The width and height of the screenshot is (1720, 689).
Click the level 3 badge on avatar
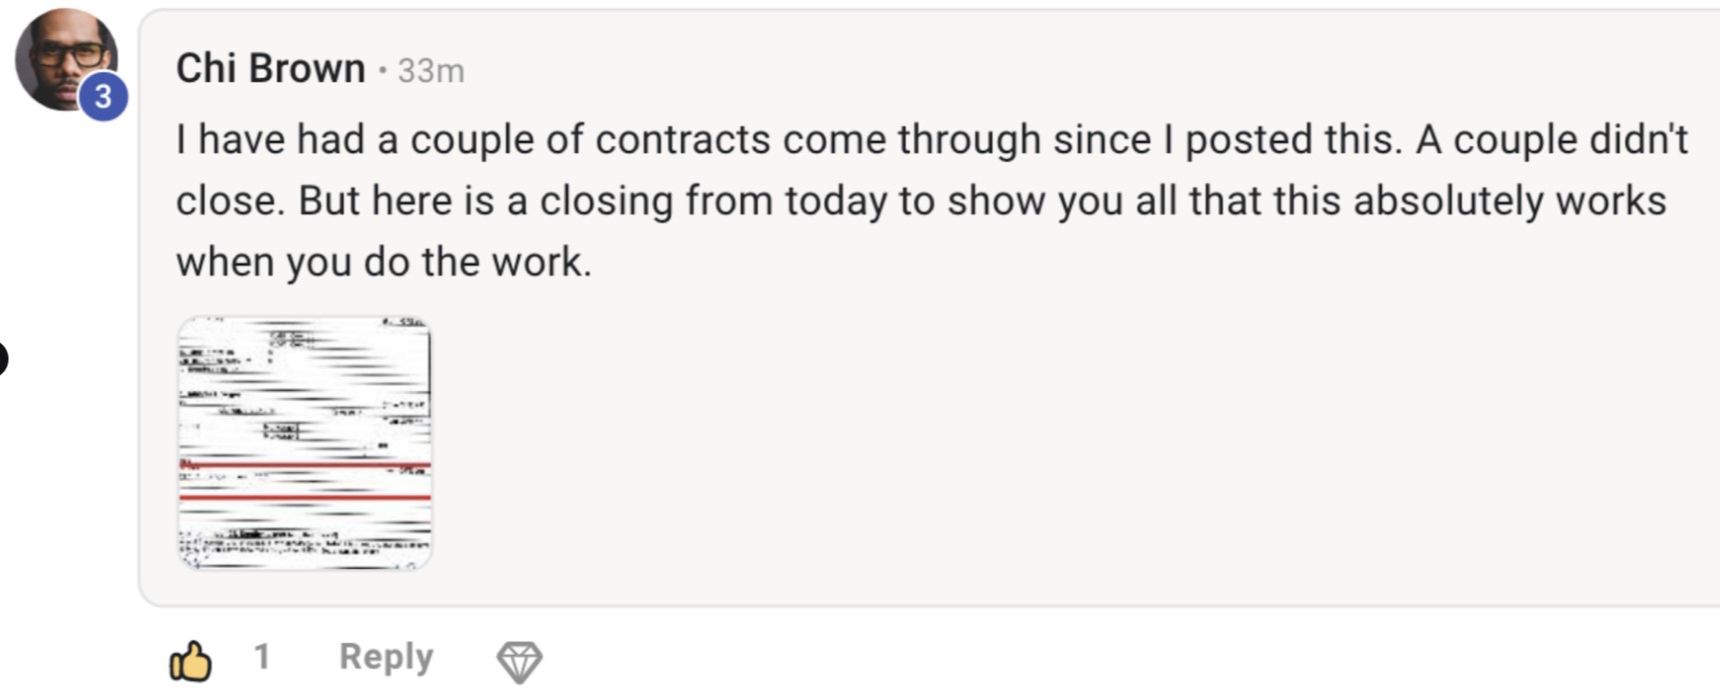(103, 97)
